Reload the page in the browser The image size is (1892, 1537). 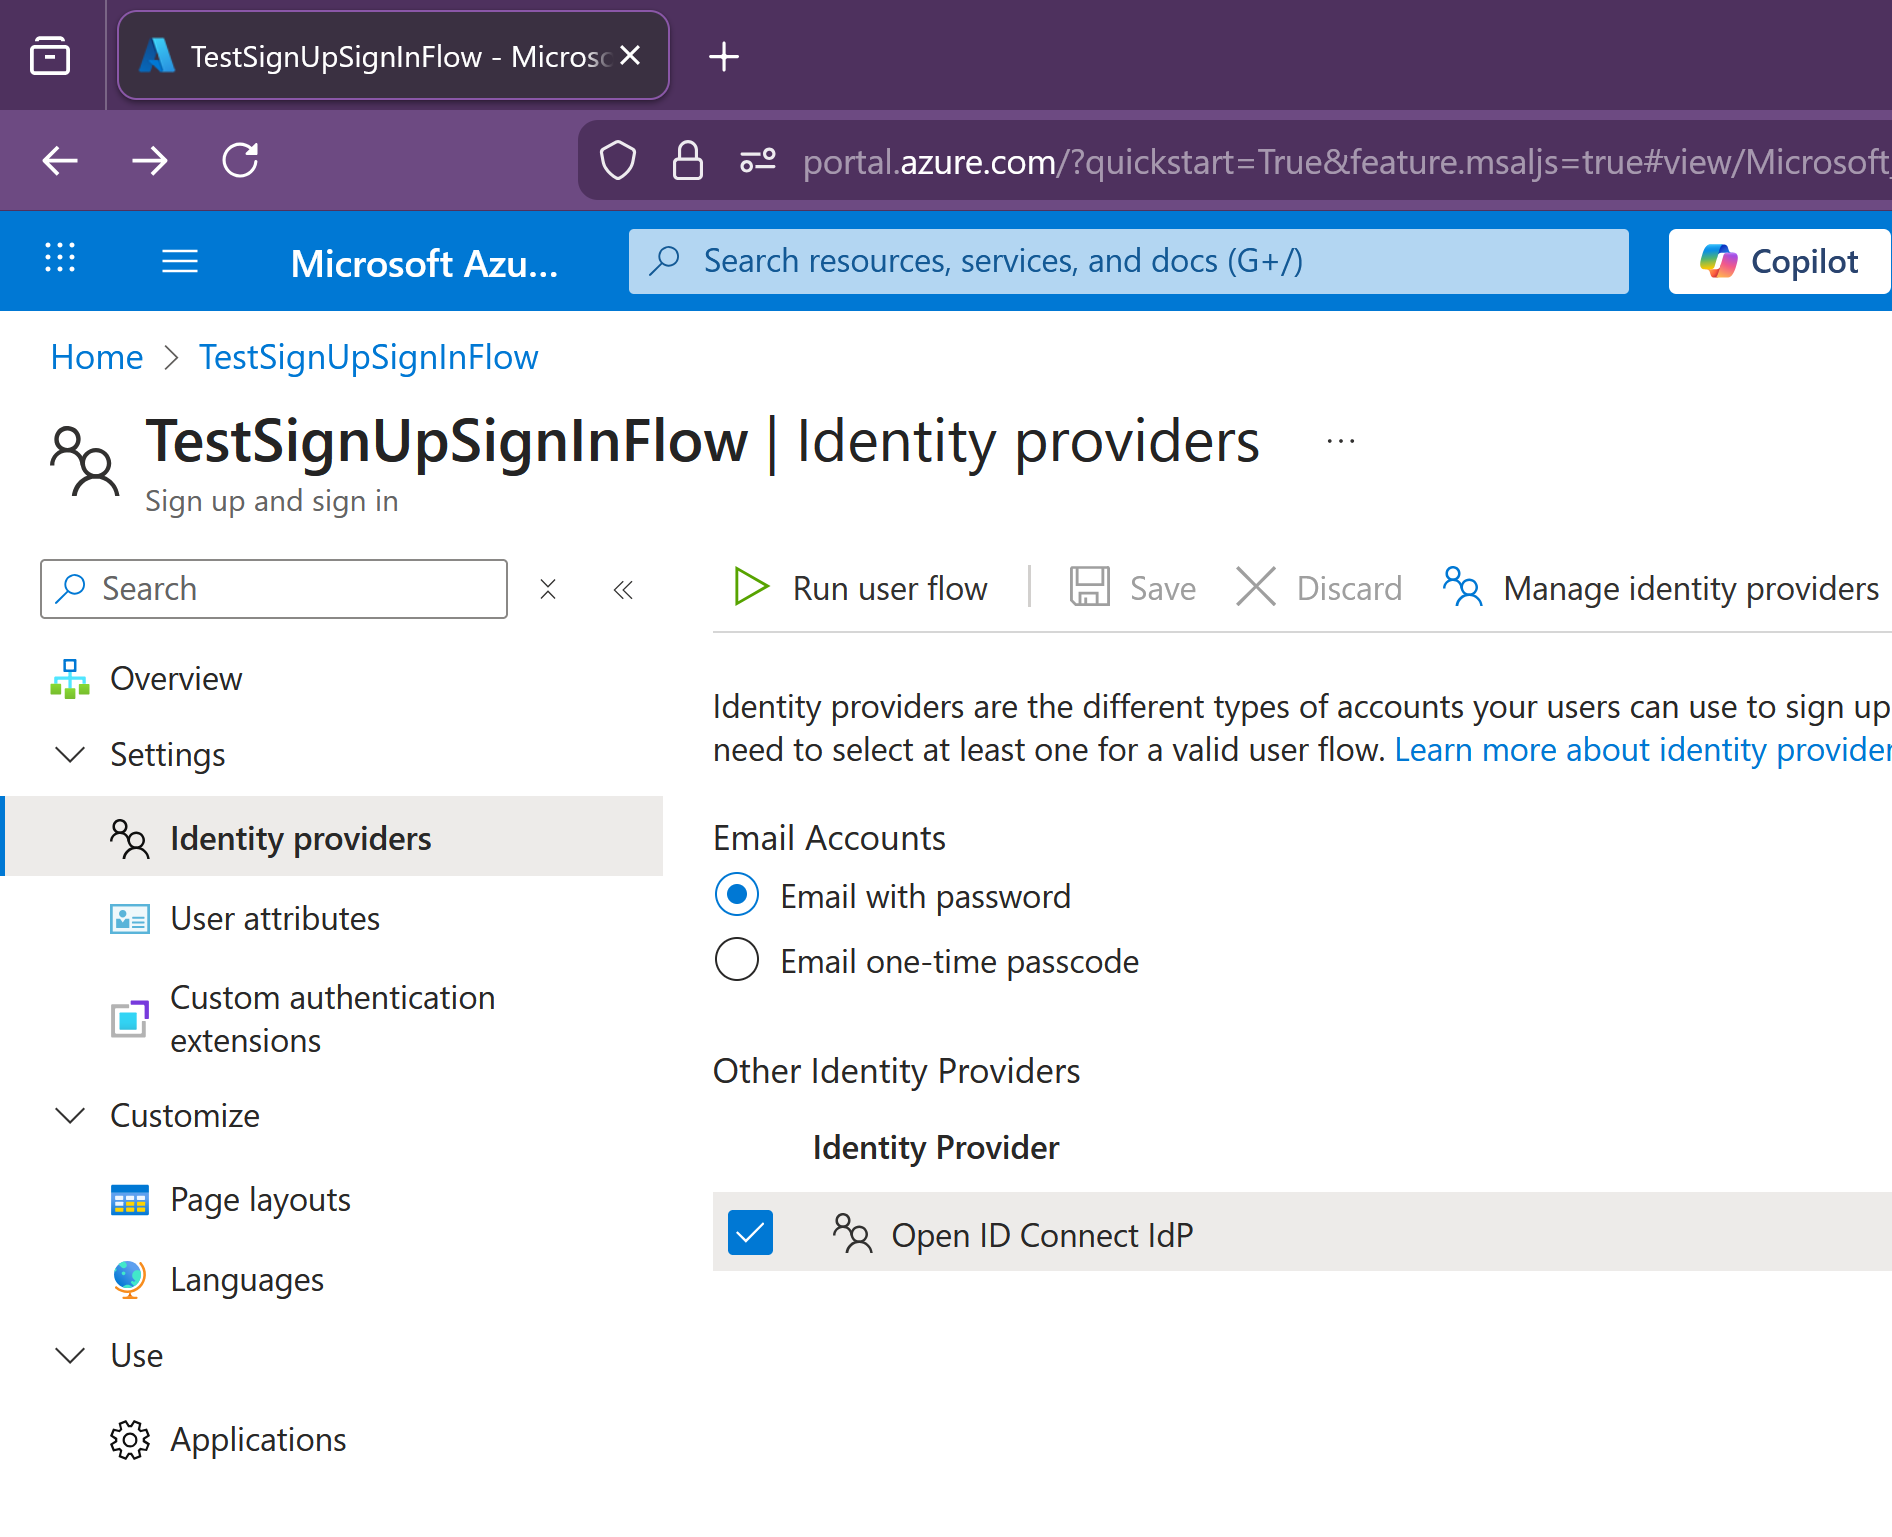(x=240, y=160)
